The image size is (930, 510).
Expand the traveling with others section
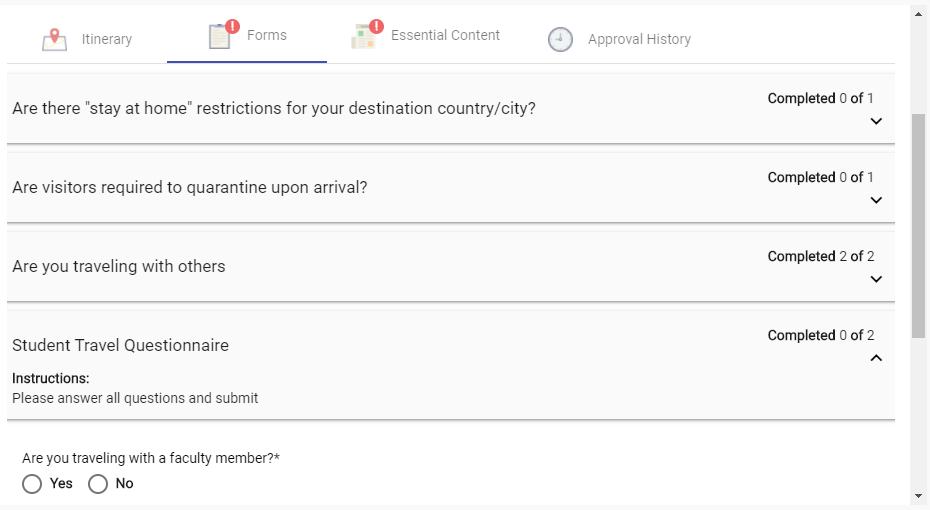[876, 279]
